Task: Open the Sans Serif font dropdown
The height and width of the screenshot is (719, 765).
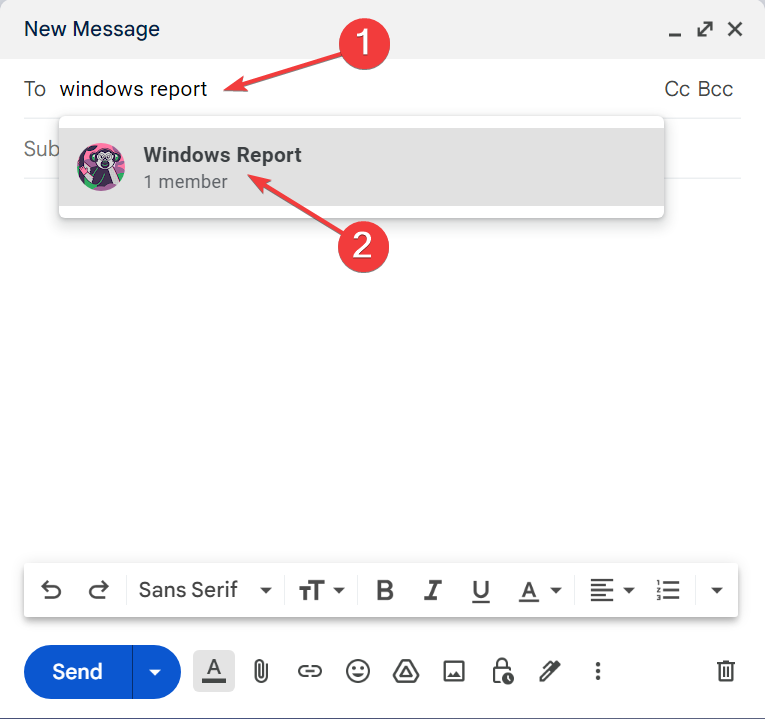Action: pyautogui.click(x=205, y=590)
